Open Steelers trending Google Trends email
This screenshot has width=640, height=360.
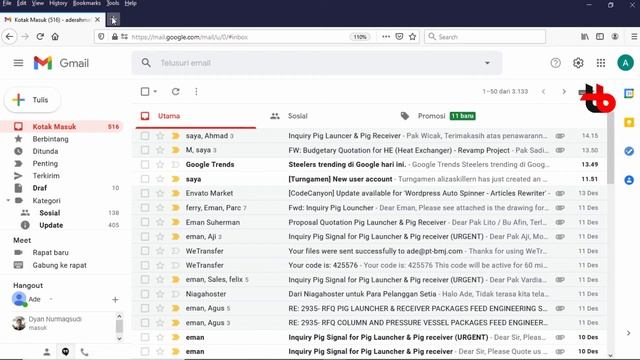point(369,164)
